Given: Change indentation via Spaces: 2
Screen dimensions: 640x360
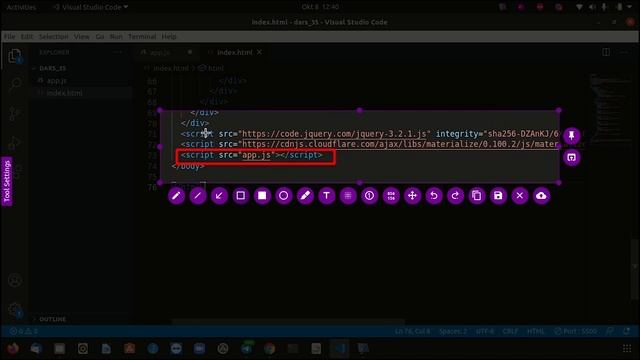Looking at the screenshot, I should pos(453,331).
